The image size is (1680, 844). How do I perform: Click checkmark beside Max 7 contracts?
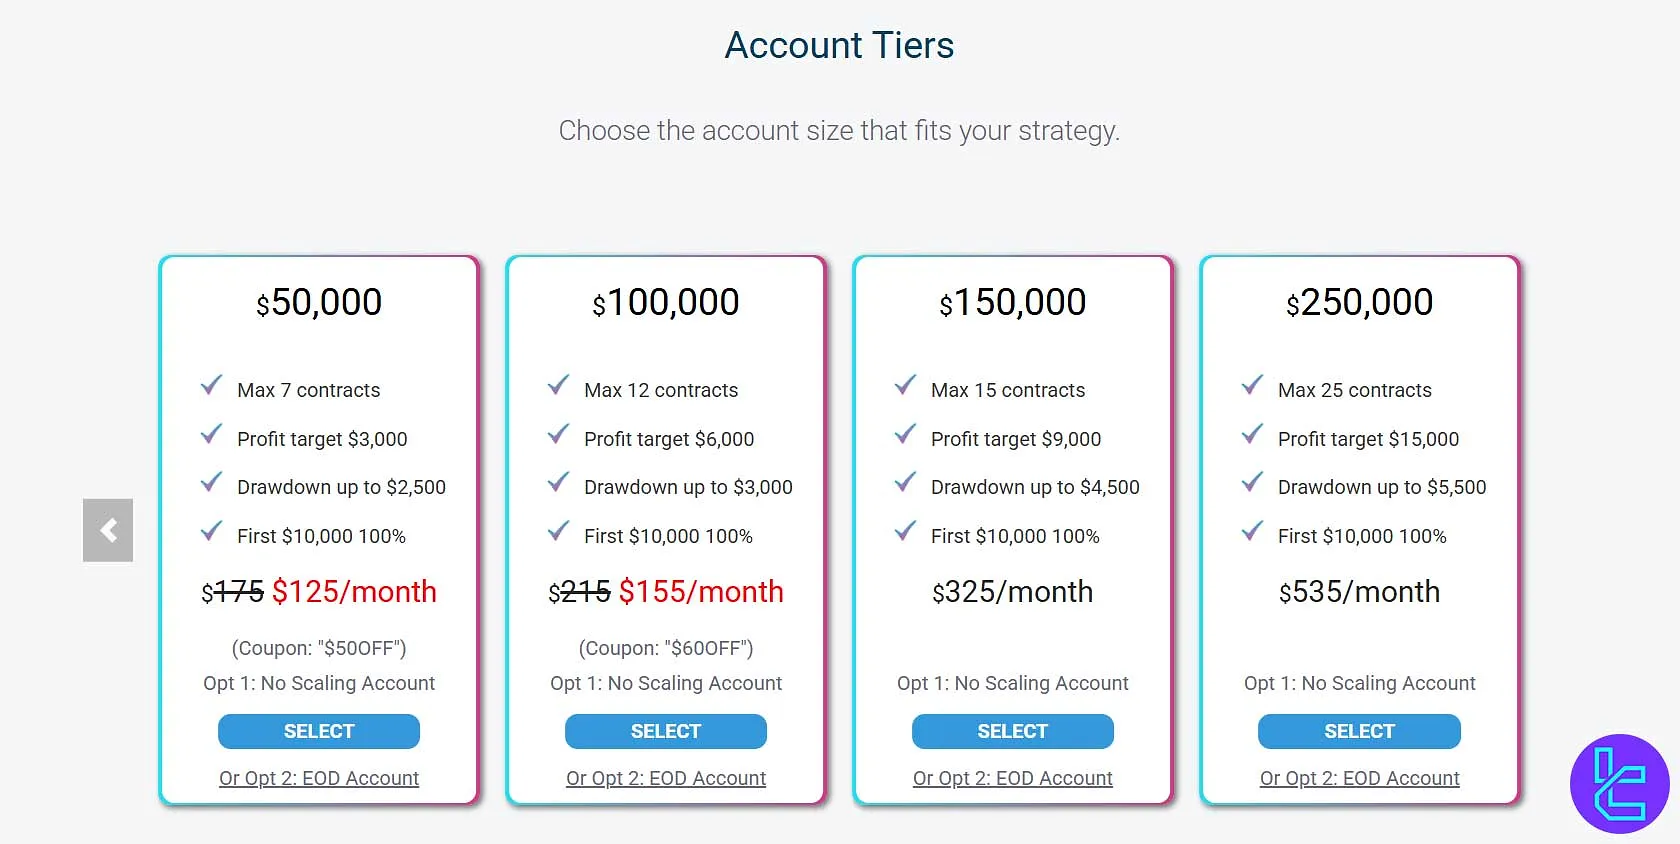tap(211, 386)
